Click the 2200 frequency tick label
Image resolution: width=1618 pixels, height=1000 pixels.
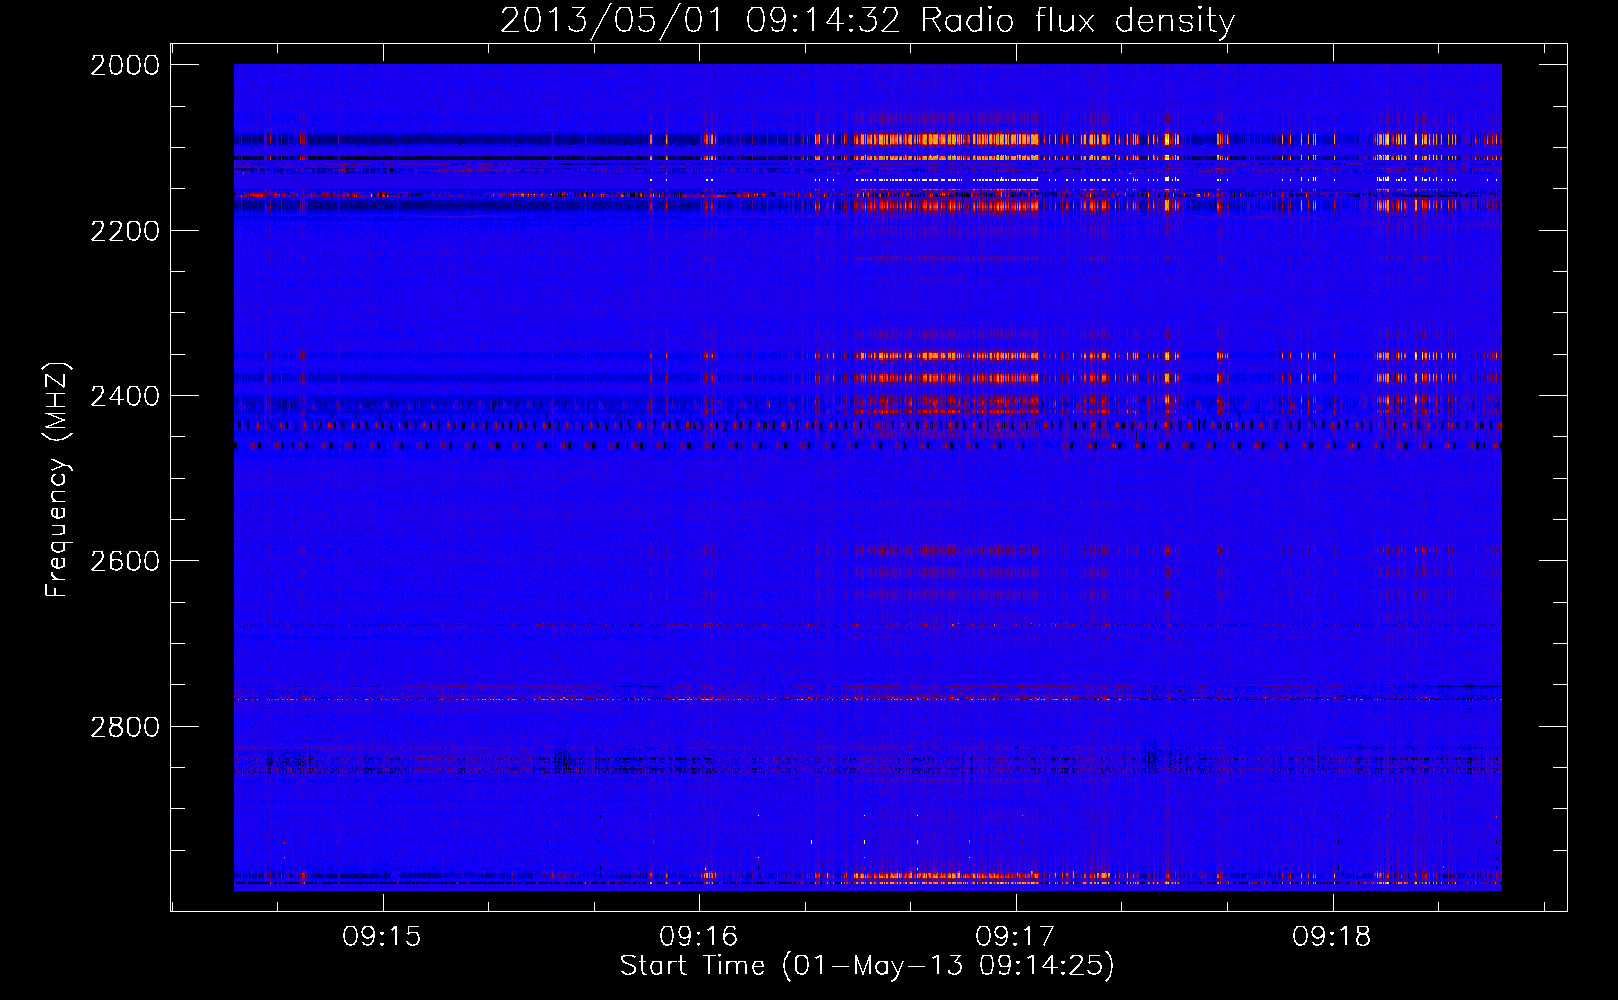[x=125, y=231]
